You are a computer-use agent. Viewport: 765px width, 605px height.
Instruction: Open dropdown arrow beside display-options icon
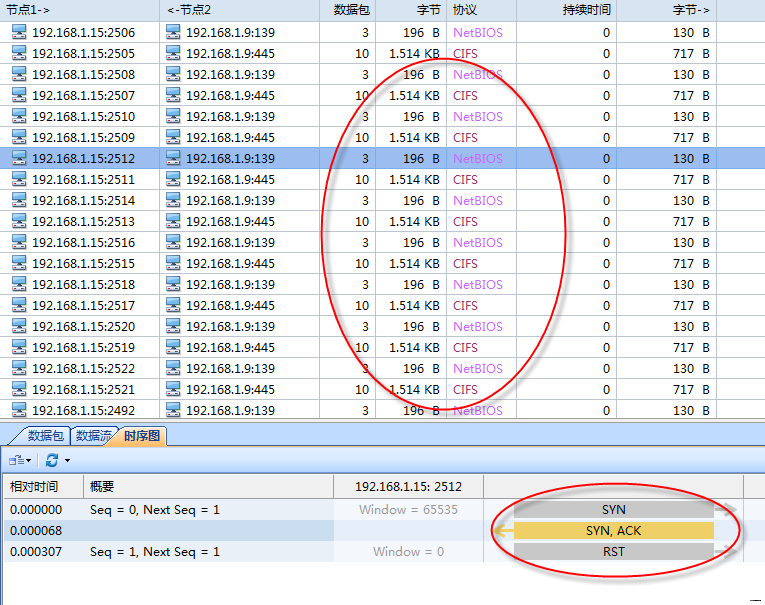click(29, 460)
